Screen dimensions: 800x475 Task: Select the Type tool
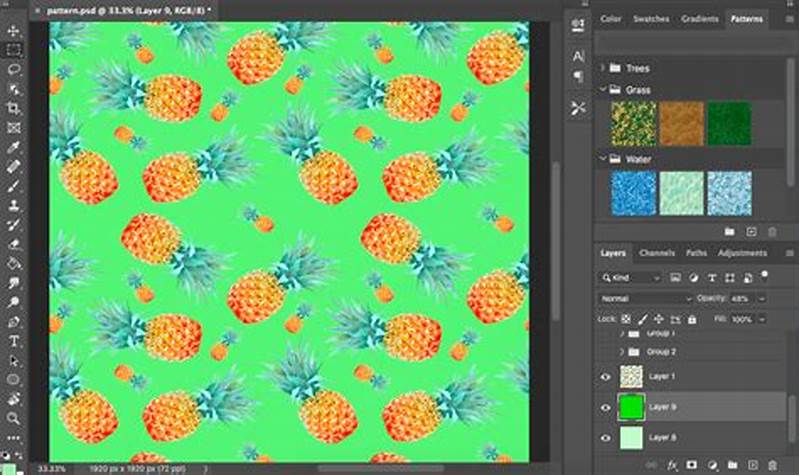14,341
